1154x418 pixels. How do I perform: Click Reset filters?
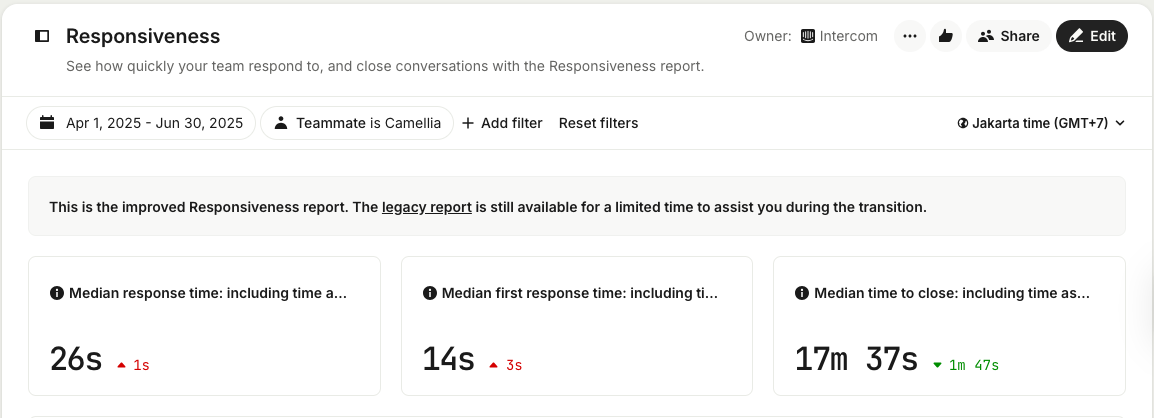pos(598,123)
